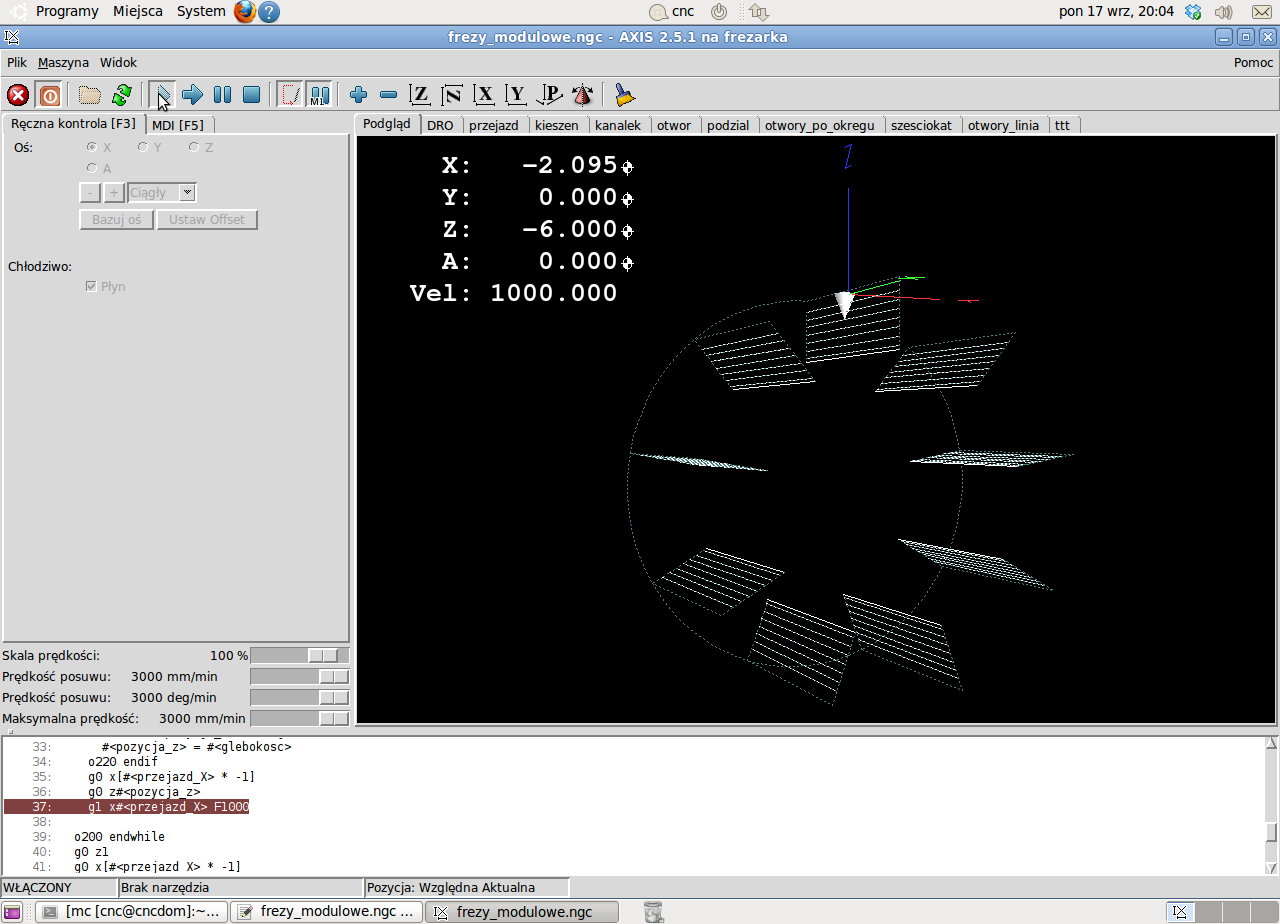Set rotated Z view

[x=452, y=95]
